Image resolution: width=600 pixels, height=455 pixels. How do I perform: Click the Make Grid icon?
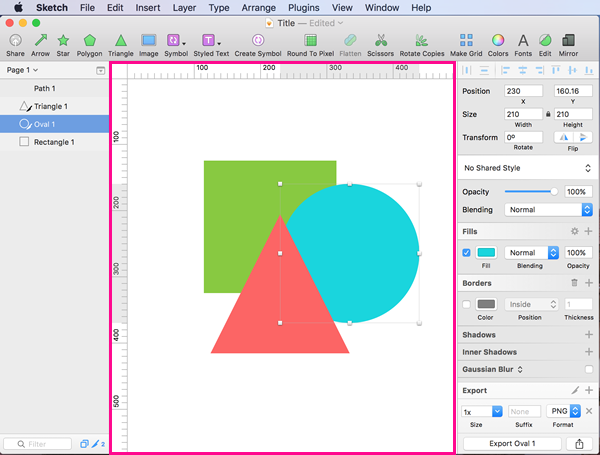(x=466, y=41)
